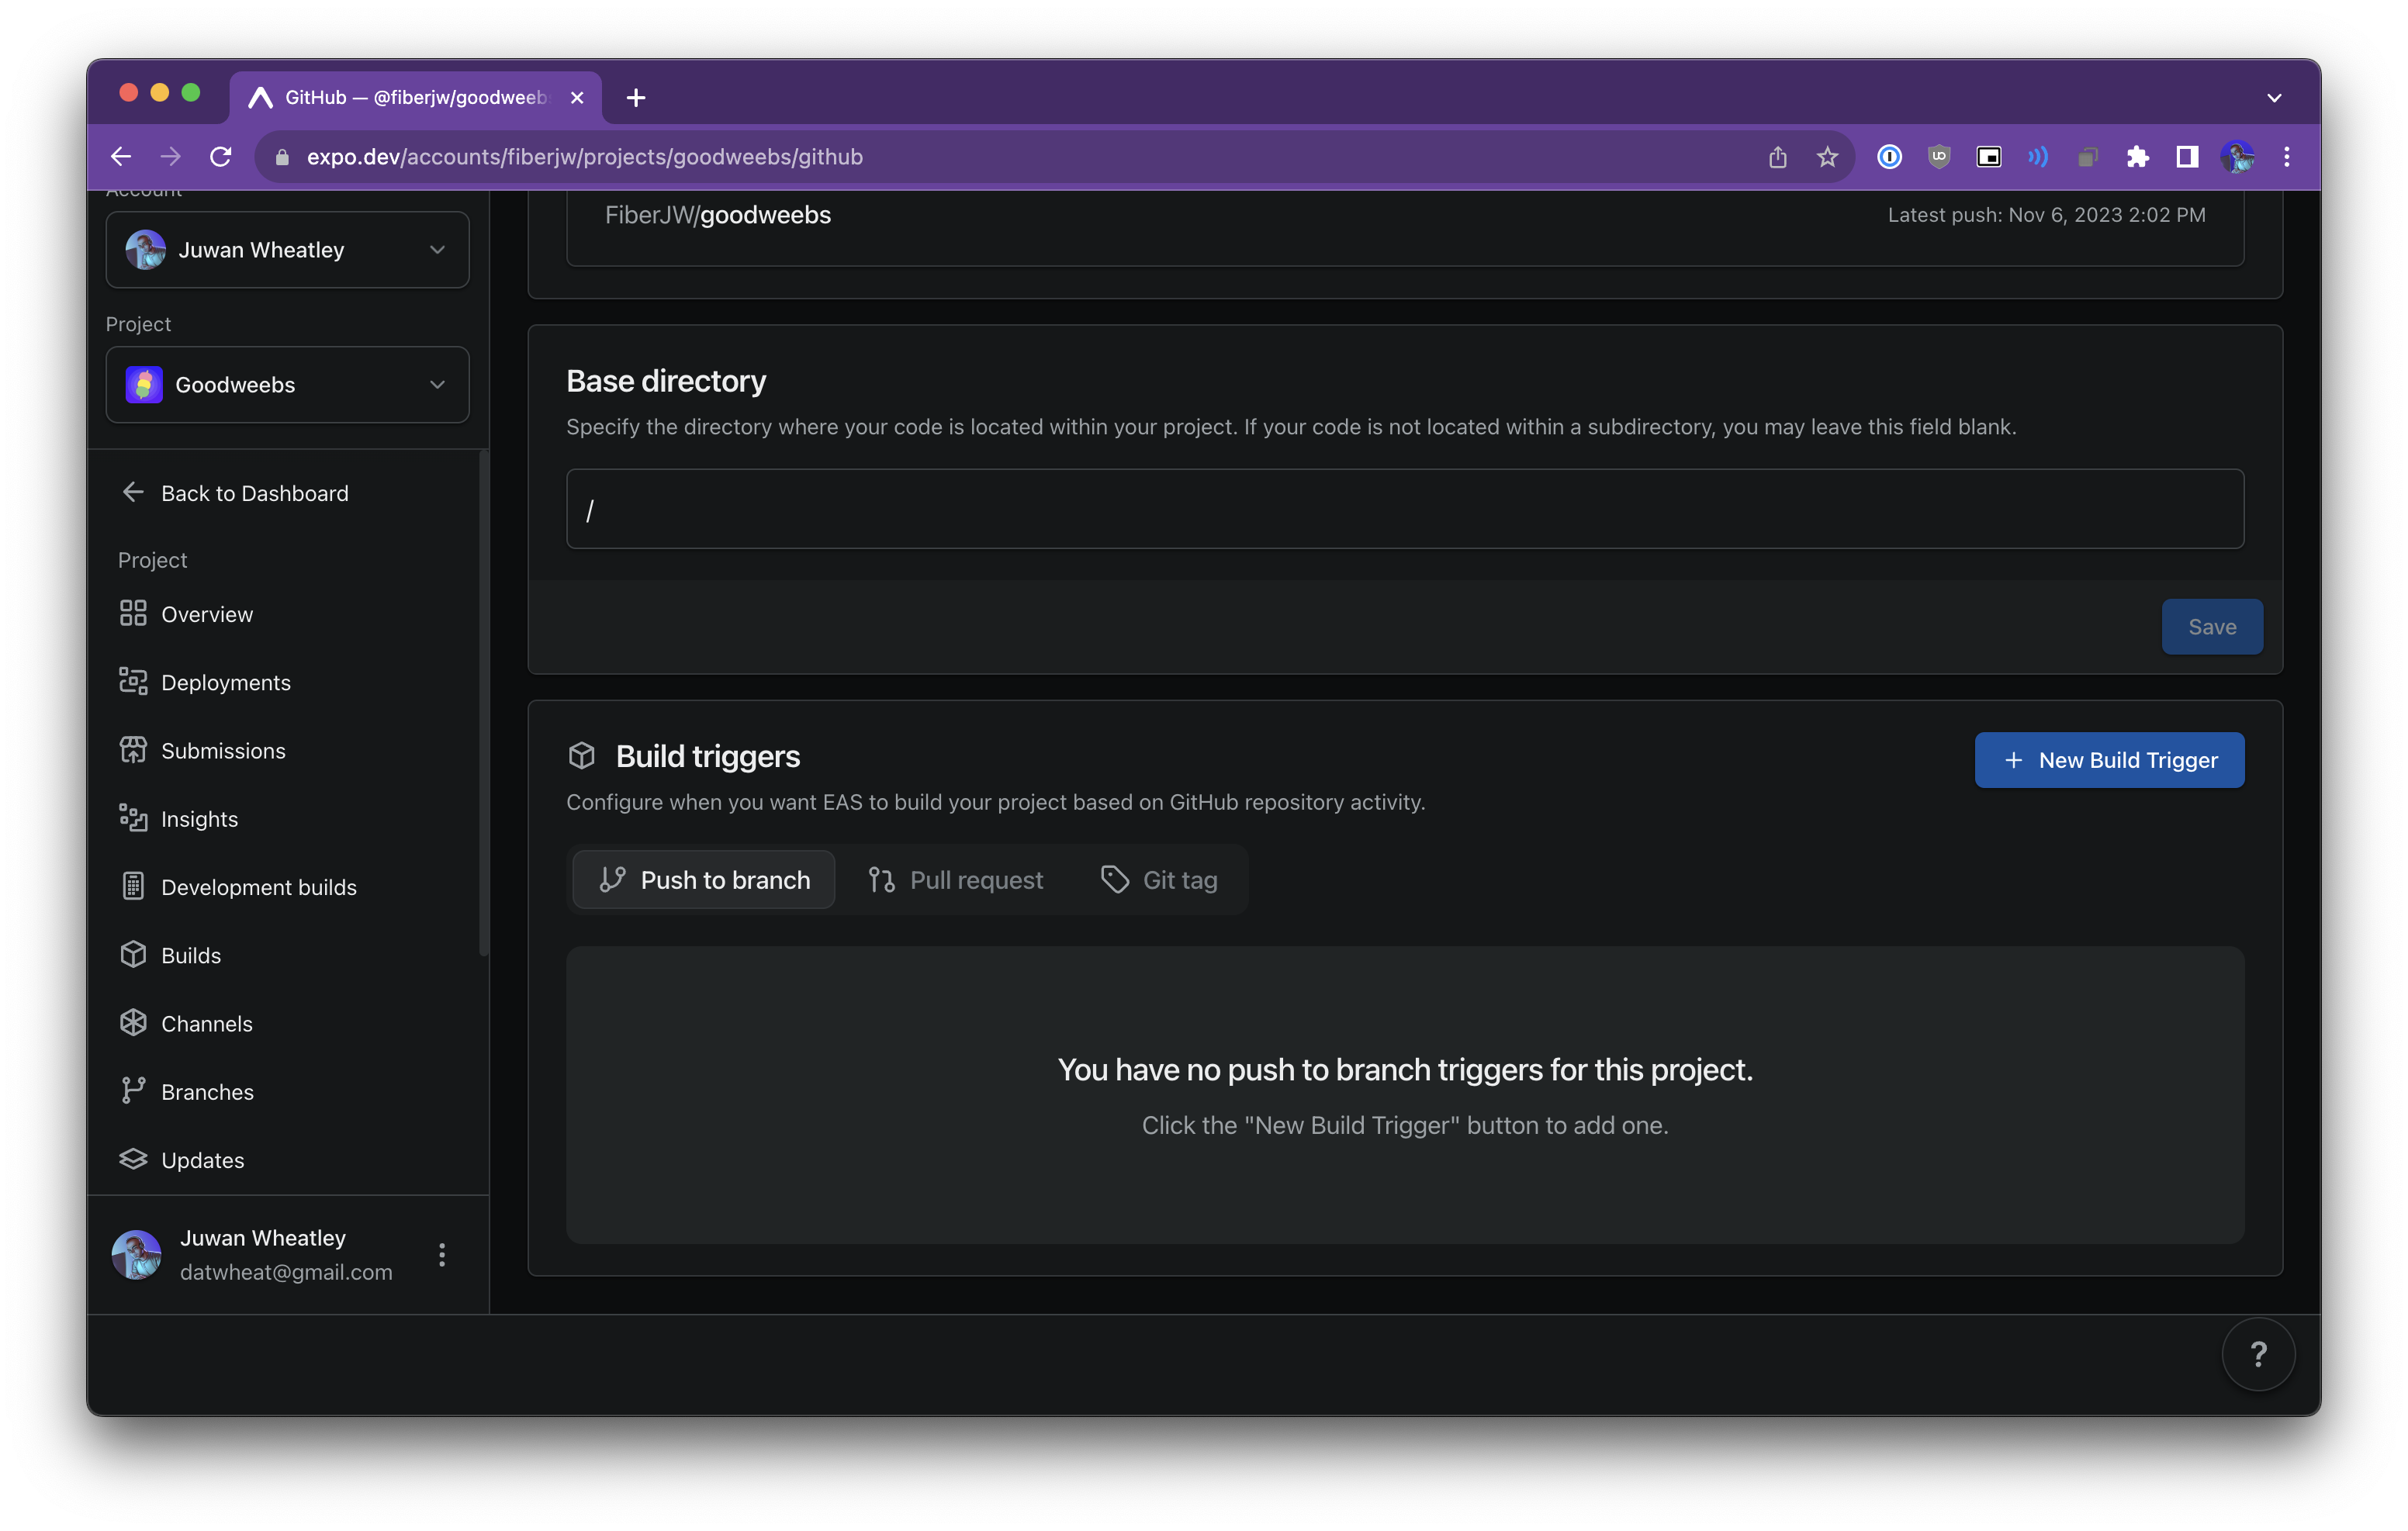Click the New Build Trigger button
This screenshot has width=2408, height=1531.
point(2109,760)
